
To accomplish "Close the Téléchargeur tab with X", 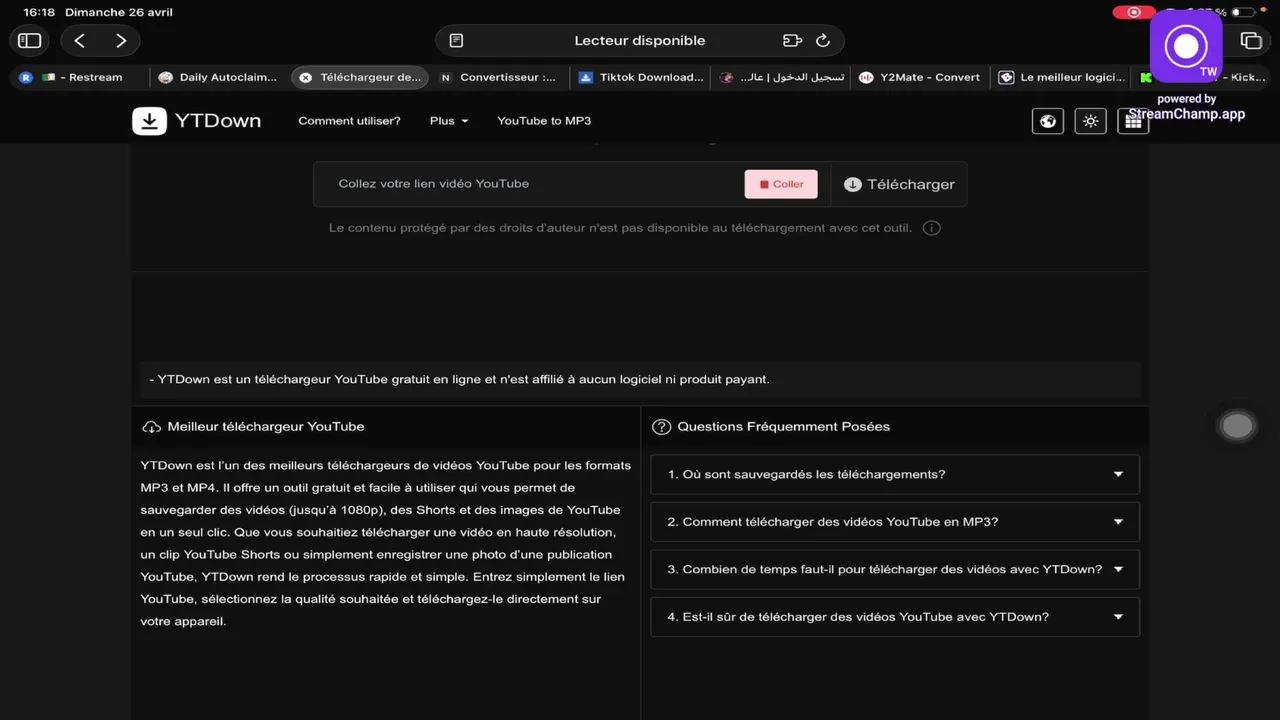I will coord(305,77).
